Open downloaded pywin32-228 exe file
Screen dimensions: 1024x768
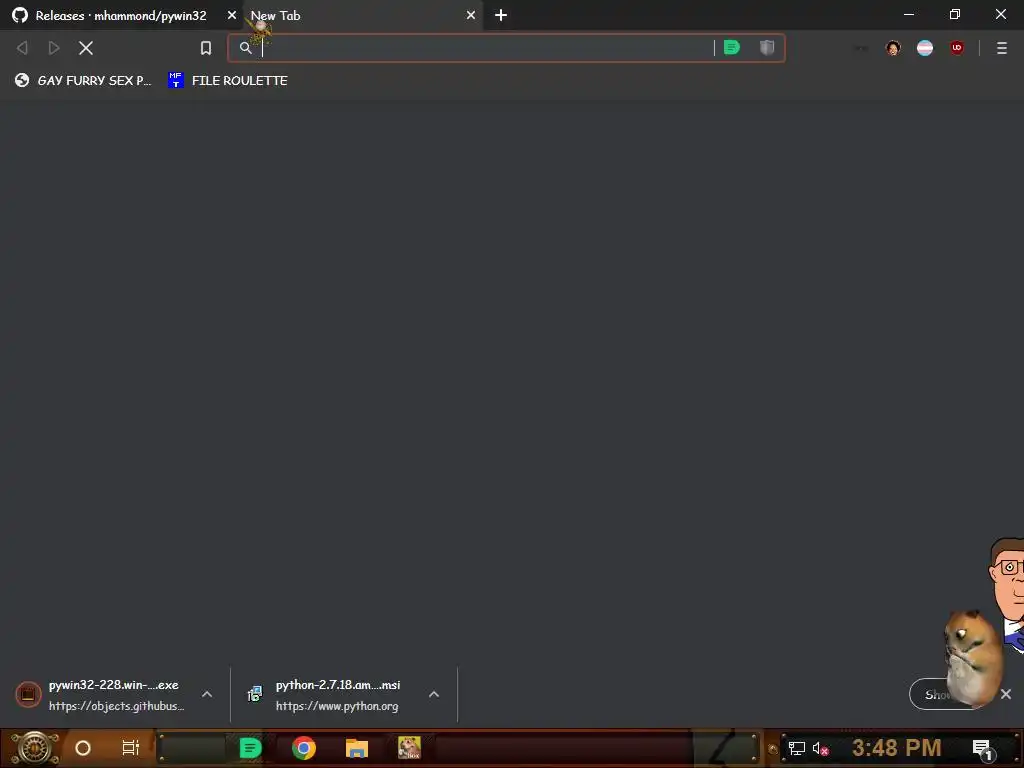(x=100, y=694)
